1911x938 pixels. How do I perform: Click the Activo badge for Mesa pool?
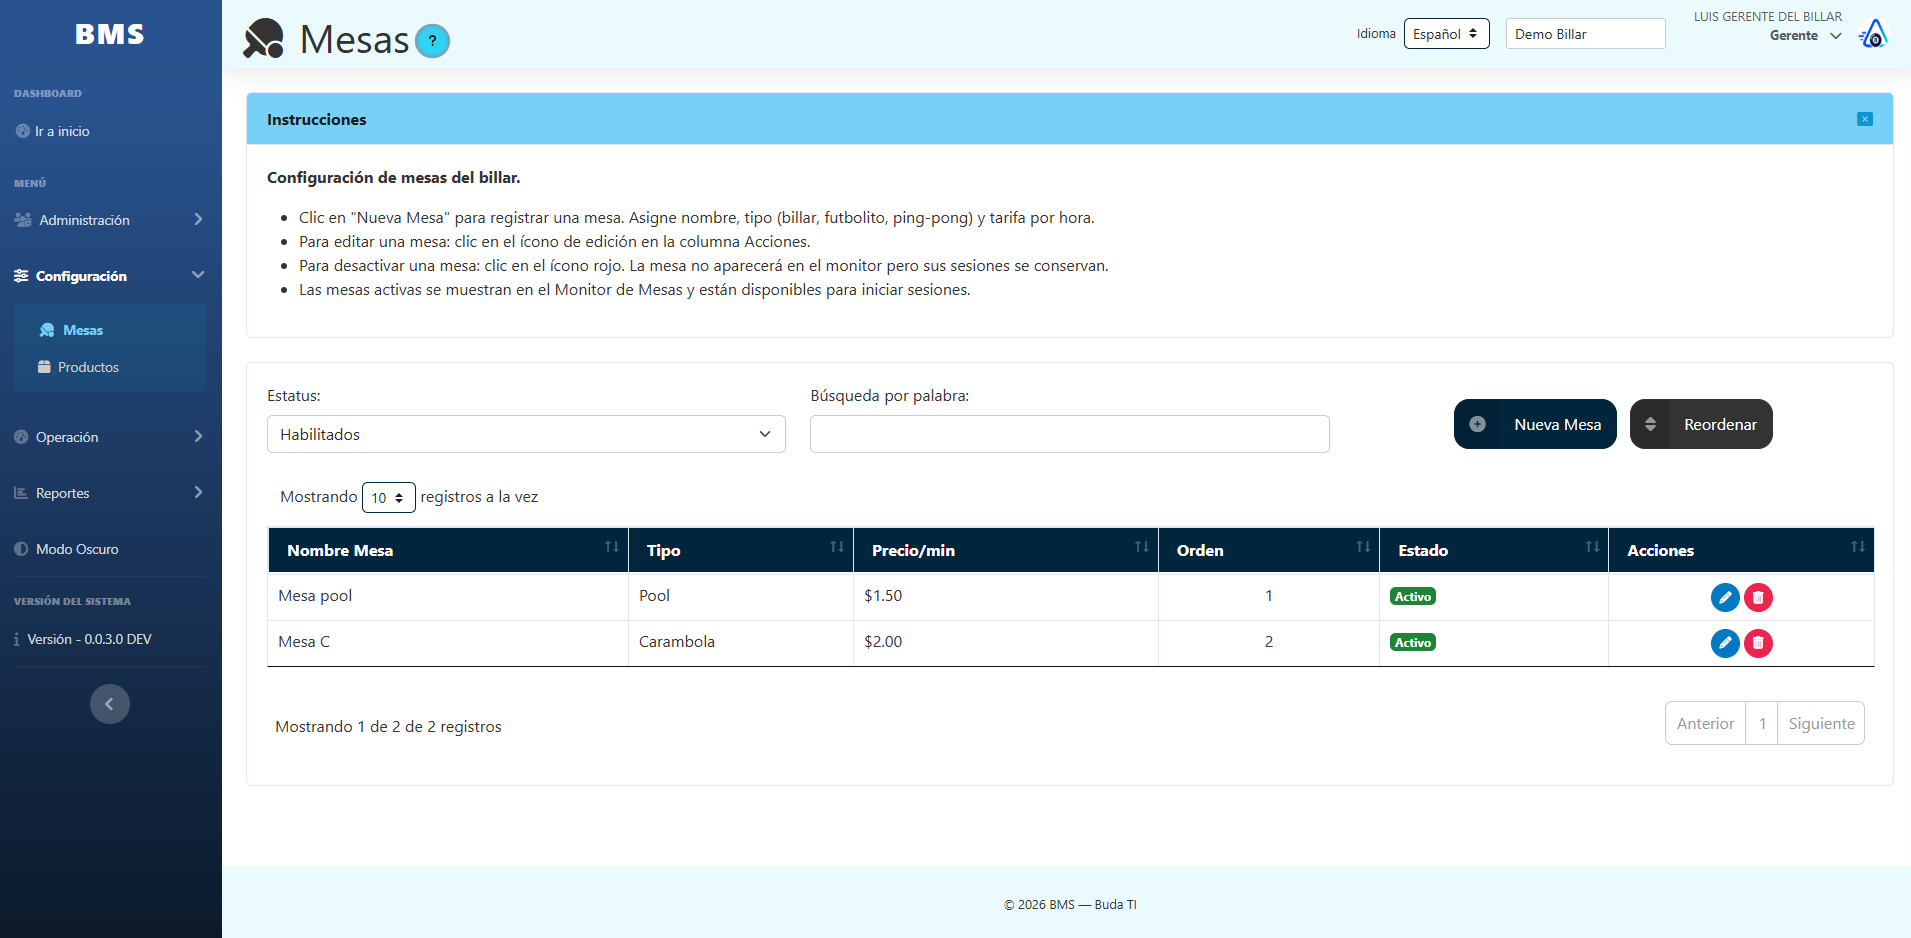pos(1413,597)
